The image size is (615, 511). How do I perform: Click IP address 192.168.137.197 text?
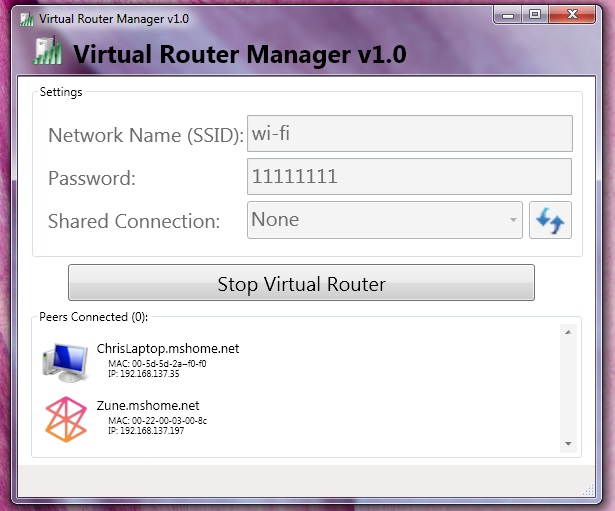tap(146, 430)
